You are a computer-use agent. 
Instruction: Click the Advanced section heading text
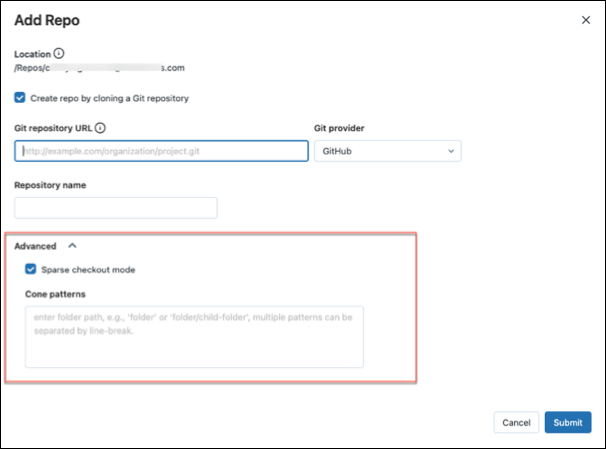point(35,245)
